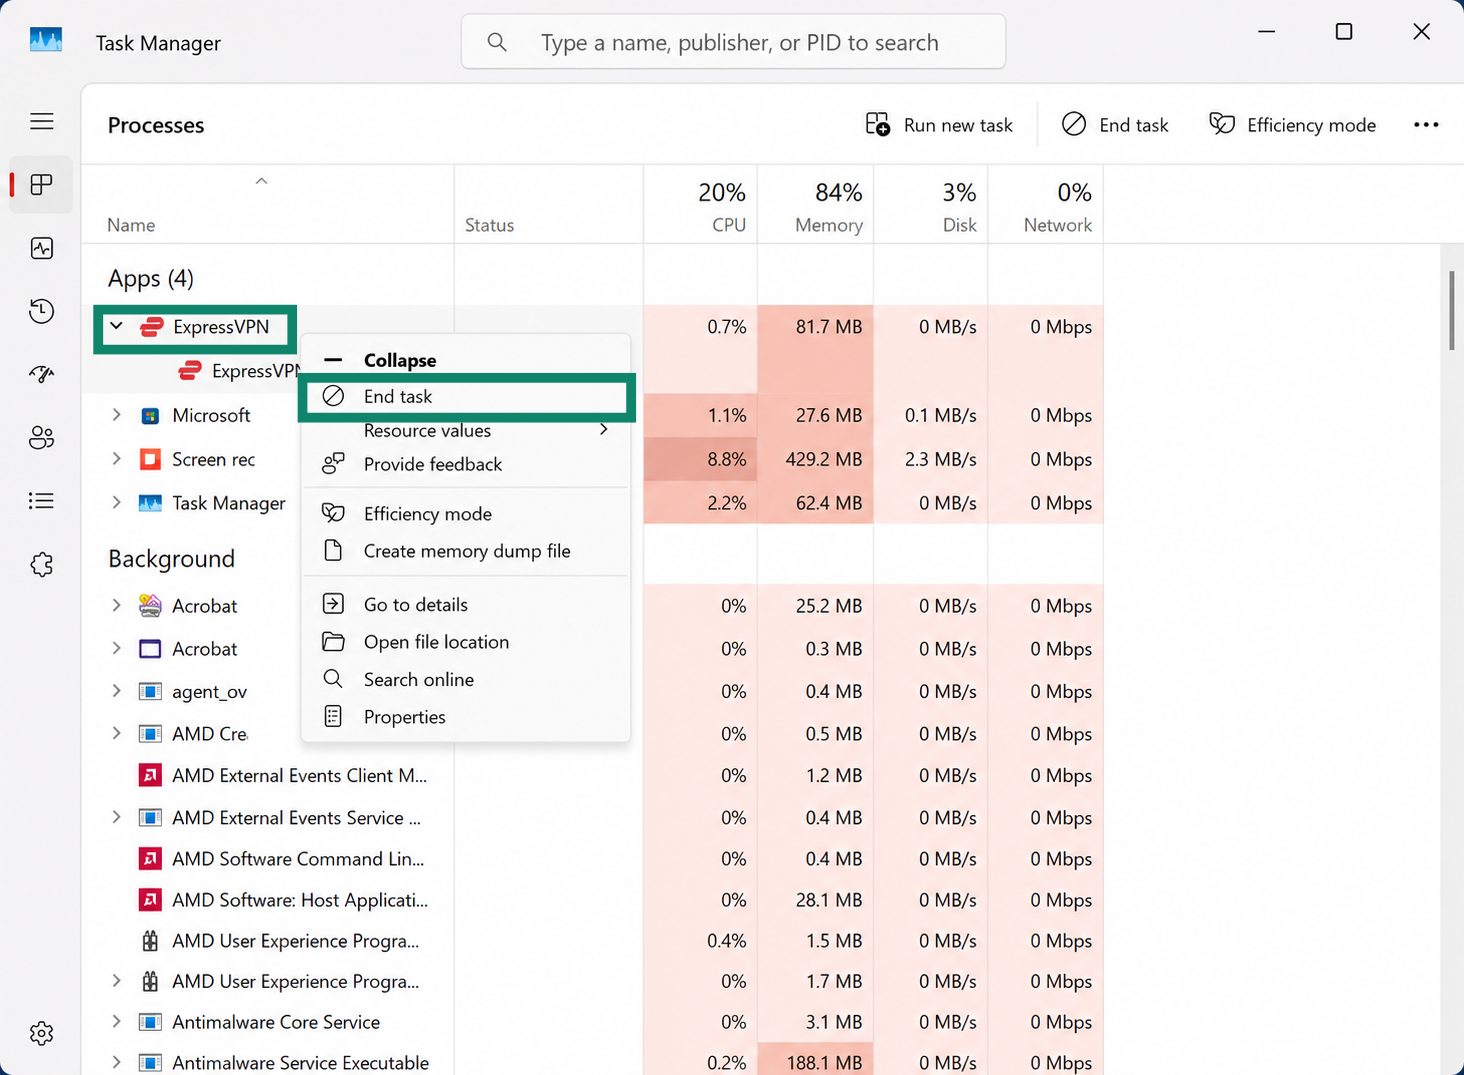The image size is (1464, 1075).
Task: Sort processes by Memory column header
Action: point(816,206)
